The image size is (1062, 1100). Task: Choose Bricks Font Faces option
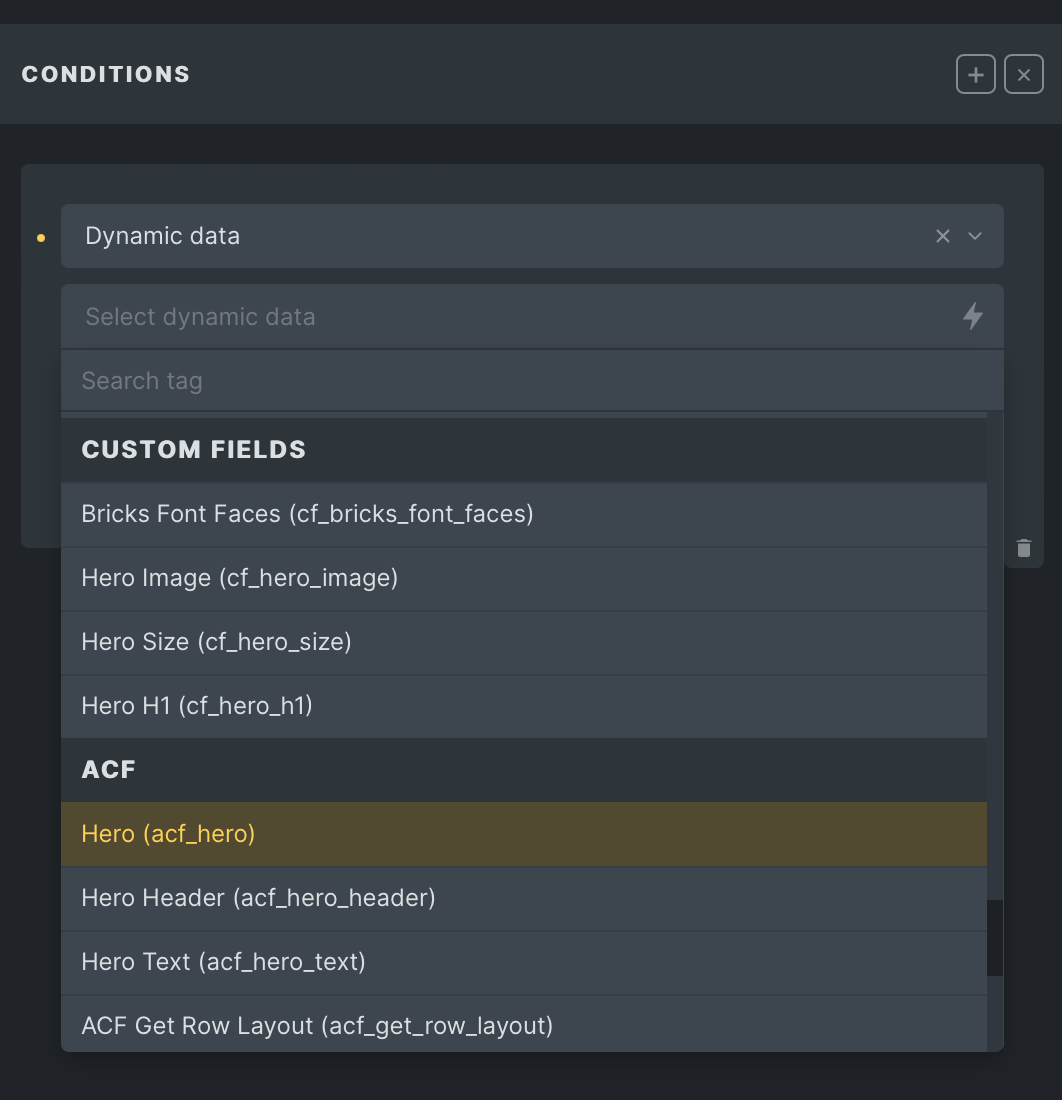coord(524,514)
